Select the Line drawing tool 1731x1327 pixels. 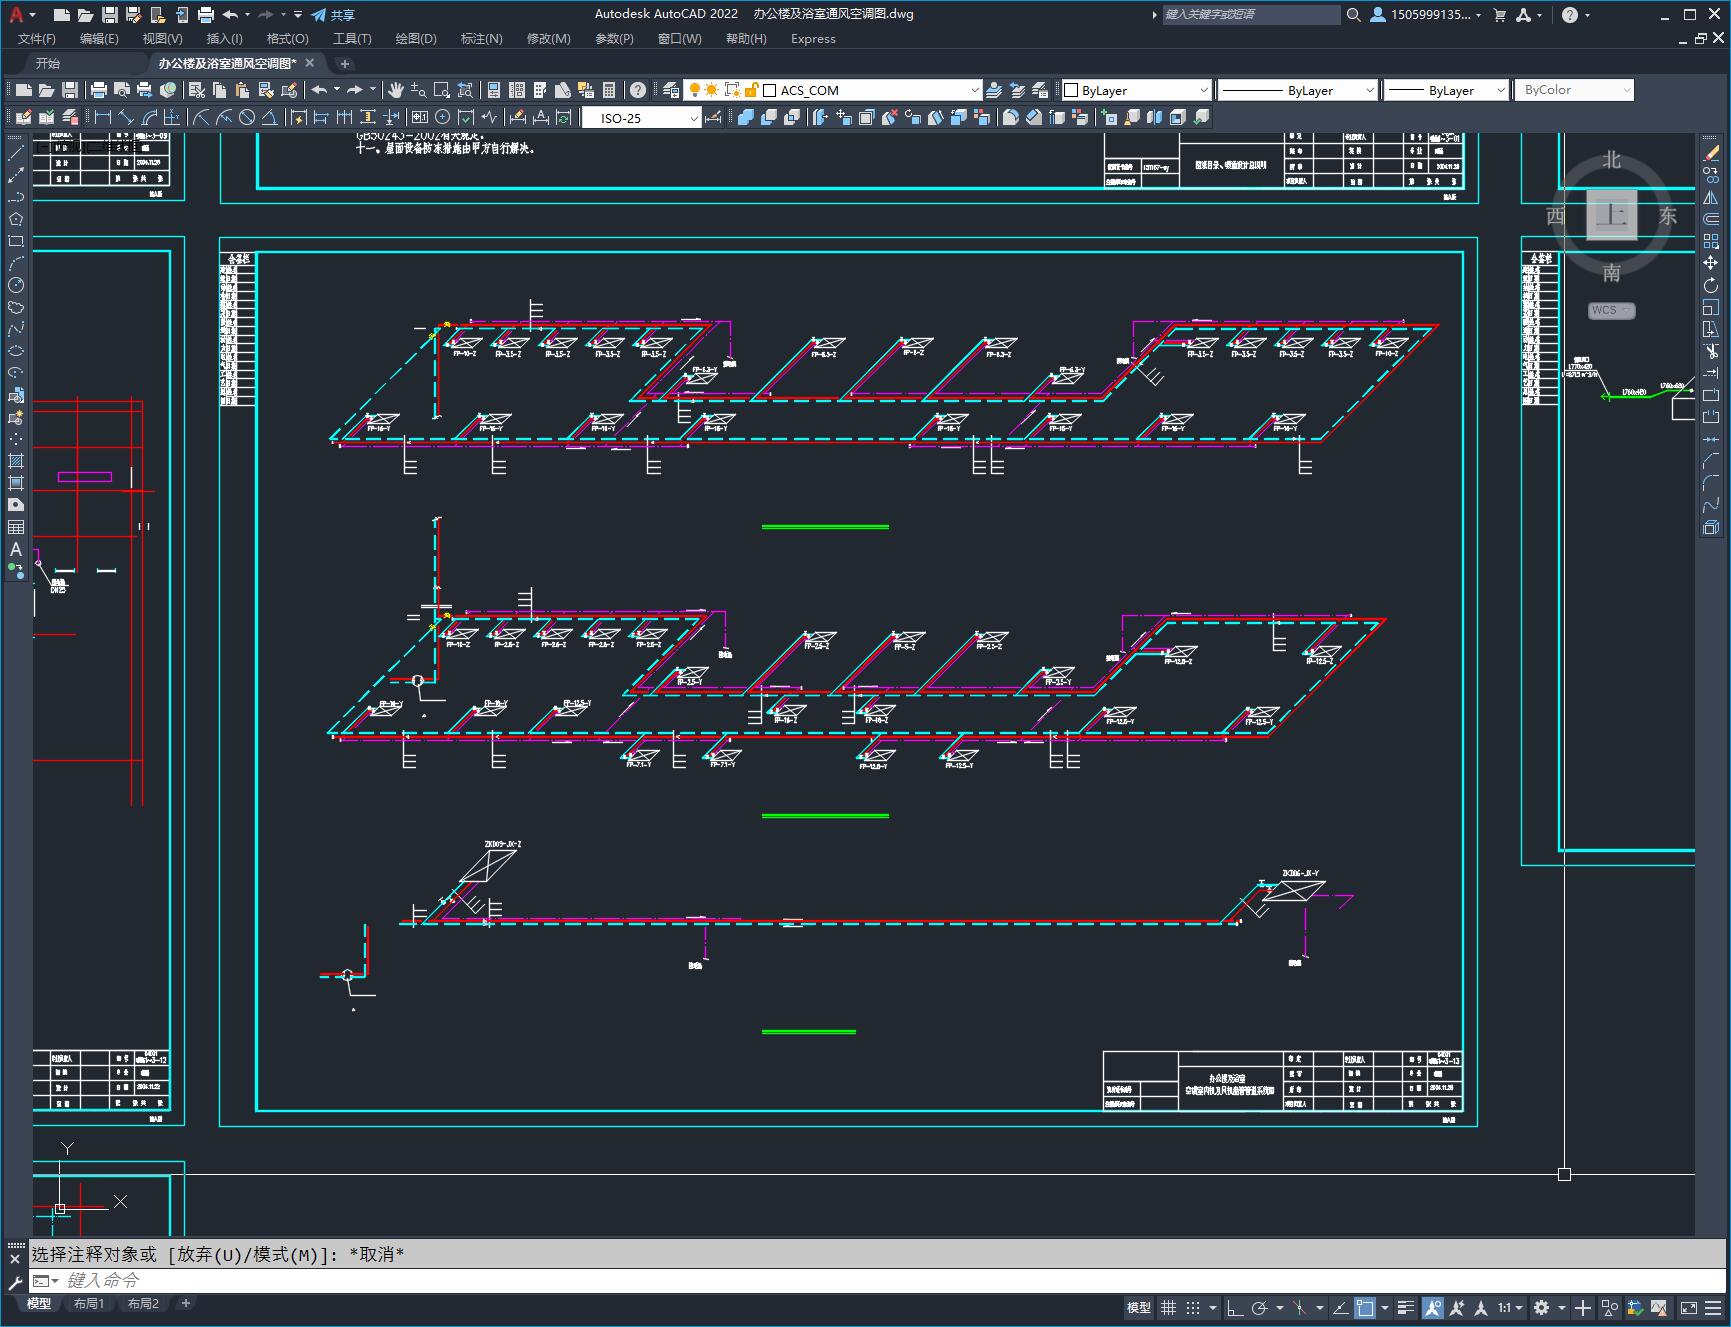point(16,153)
